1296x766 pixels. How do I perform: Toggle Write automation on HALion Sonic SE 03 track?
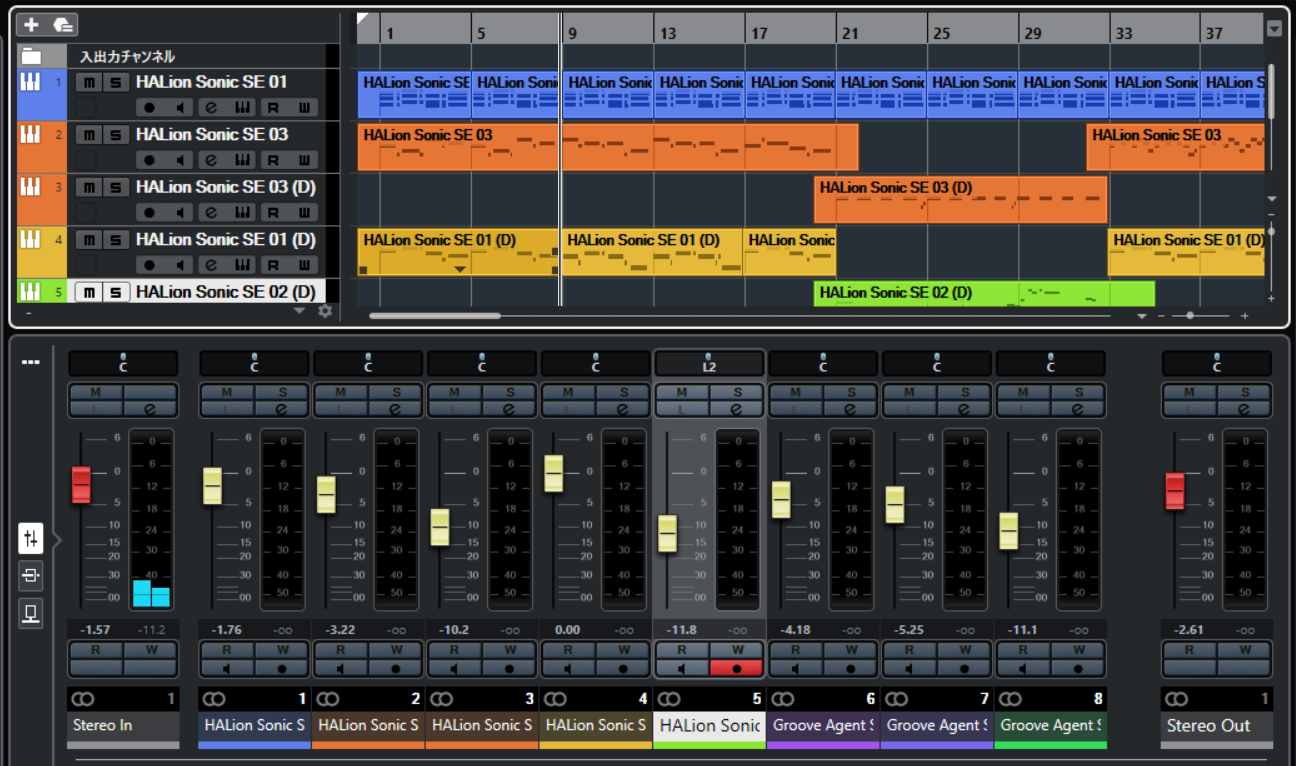[x=304, y=160]
